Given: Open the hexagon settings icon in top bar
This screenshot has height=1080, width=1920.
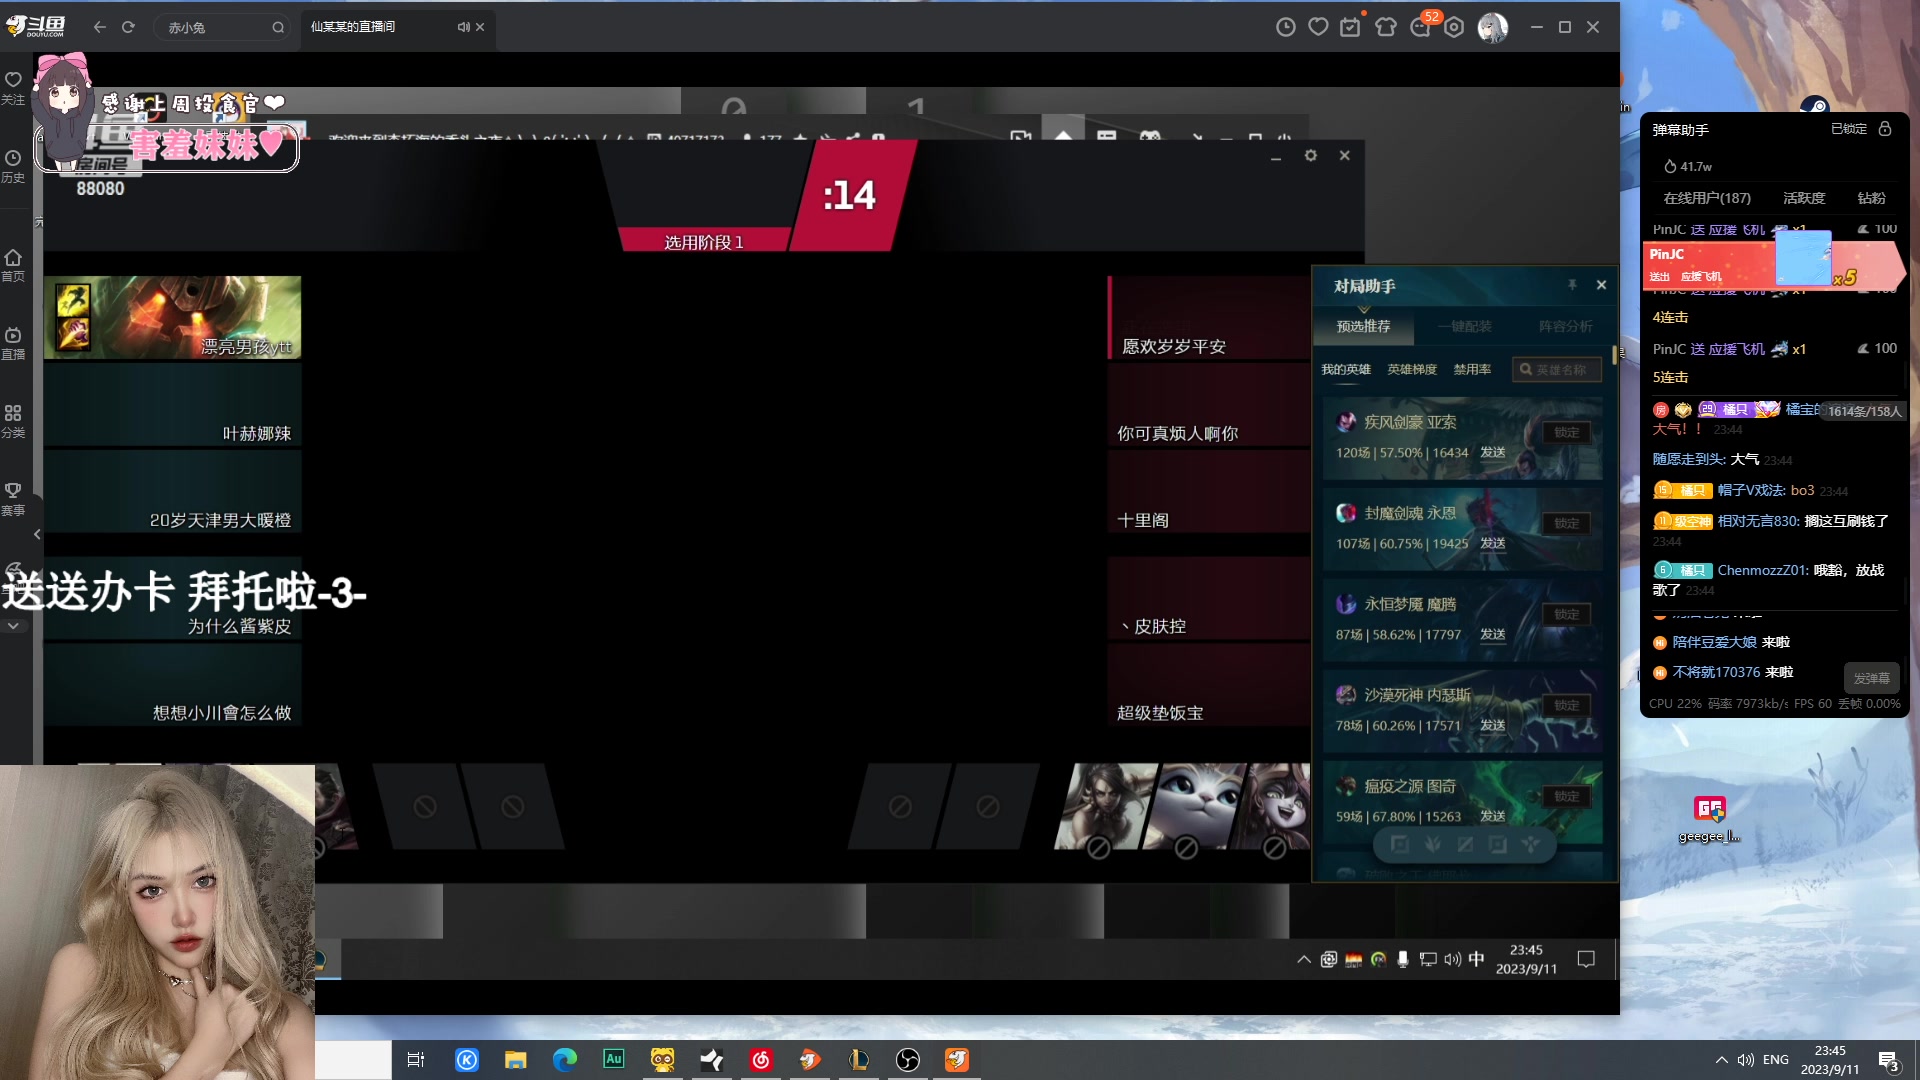Looking at the screenshot, I should click(1455, 27).
